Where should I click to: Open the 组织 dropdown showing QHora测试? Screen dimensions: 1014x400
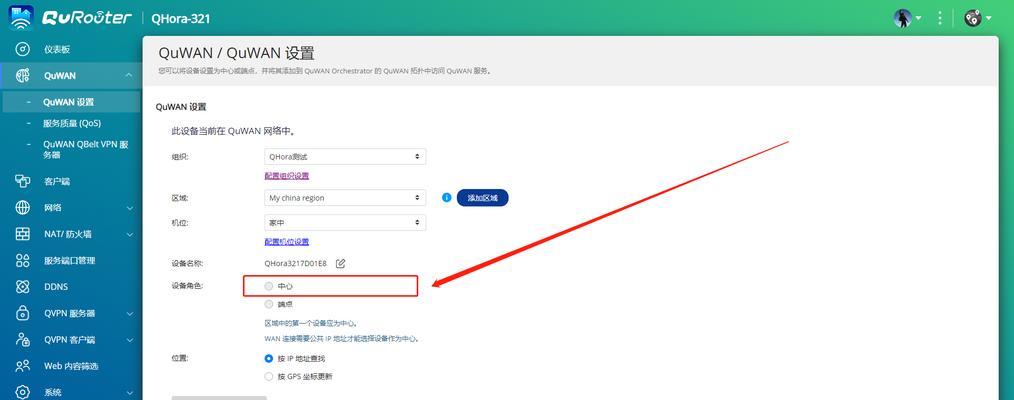[x=345, y=156]
